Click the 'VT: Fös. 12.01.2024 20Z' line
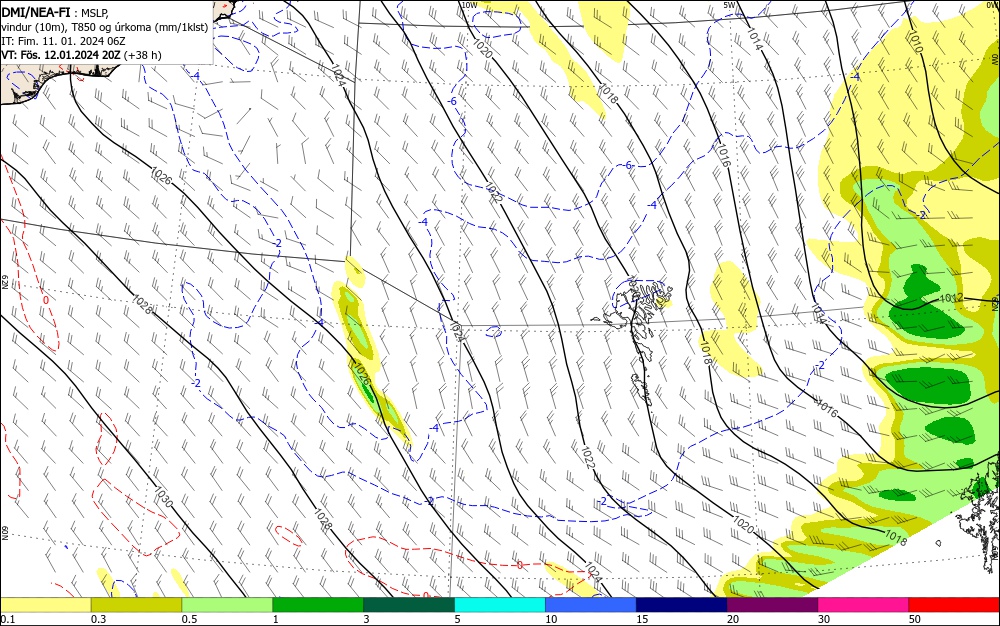 coord(81,55)
